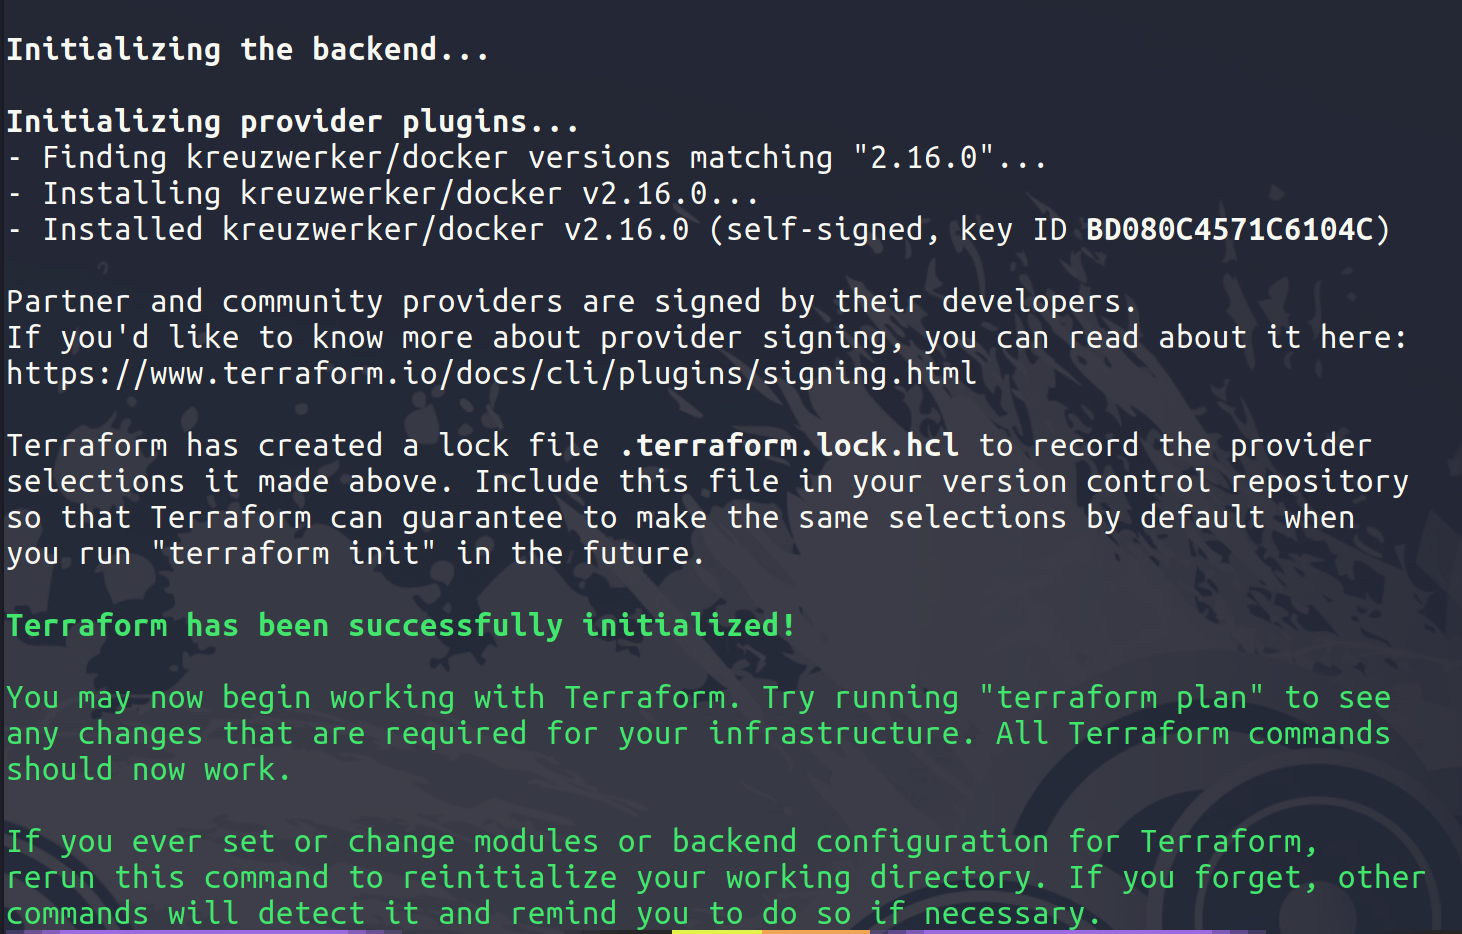
Task: Click the "Terraform has been successfully initialized!" message
Action: [x=401, y=626]
